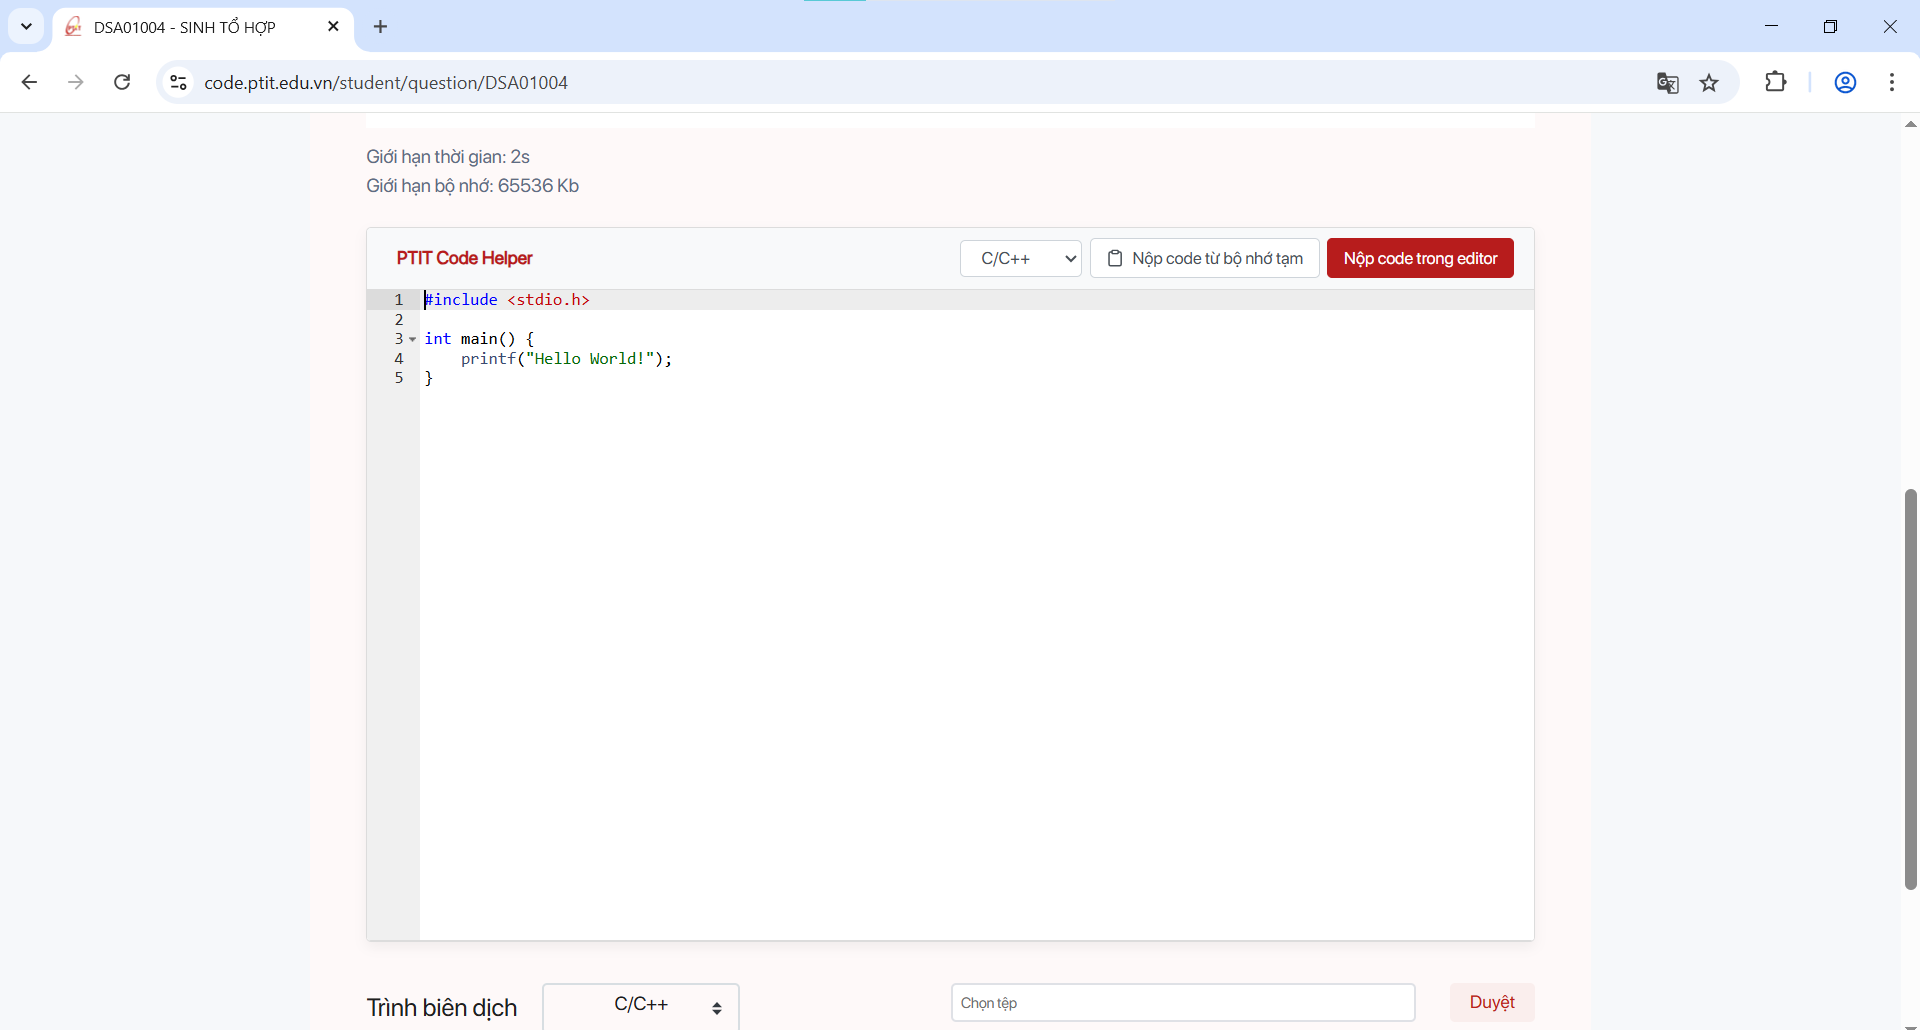The image size is (1920, 1030).
Task: Click the browser back arrow icon
Action: (29, 82)
